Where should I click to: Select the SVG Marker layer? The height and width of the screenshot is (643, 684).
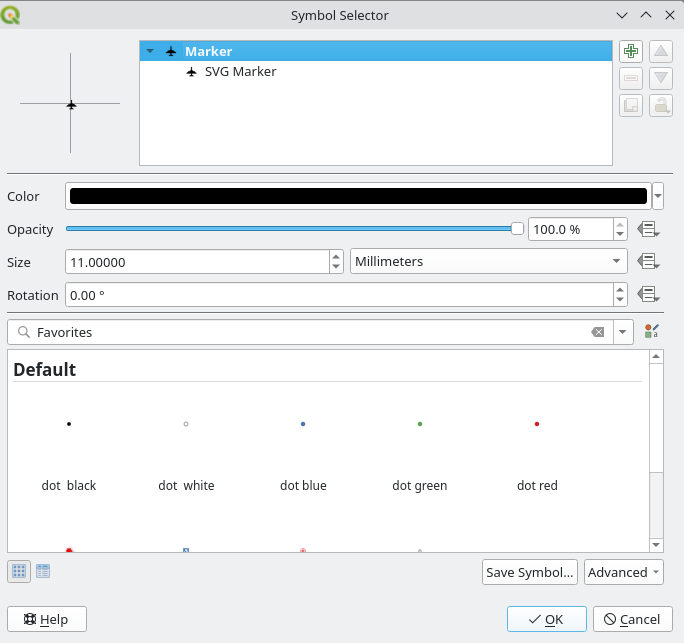(x=240, y=72)
